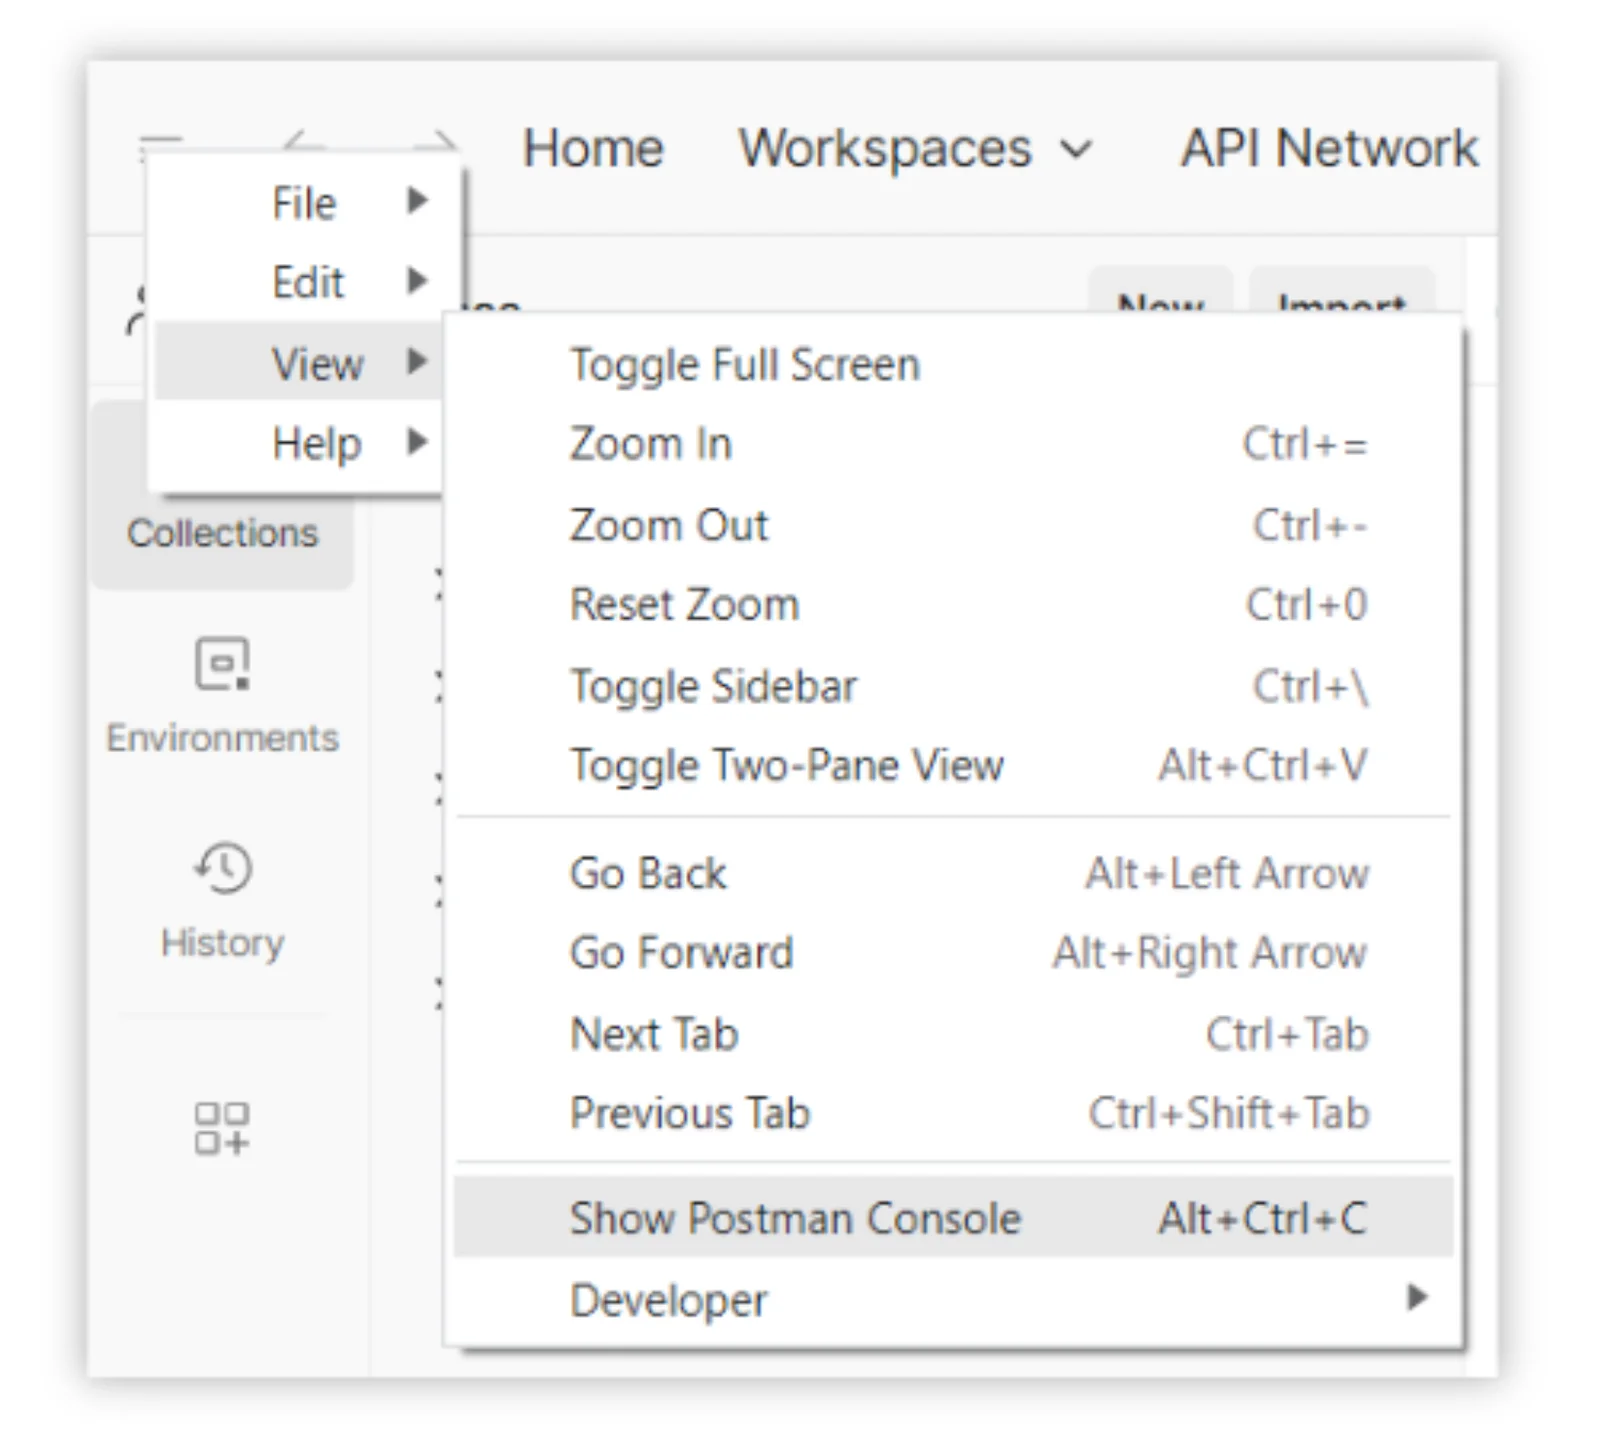
Task: Choose Zoom In from View menu
Action: coord(650,444)
